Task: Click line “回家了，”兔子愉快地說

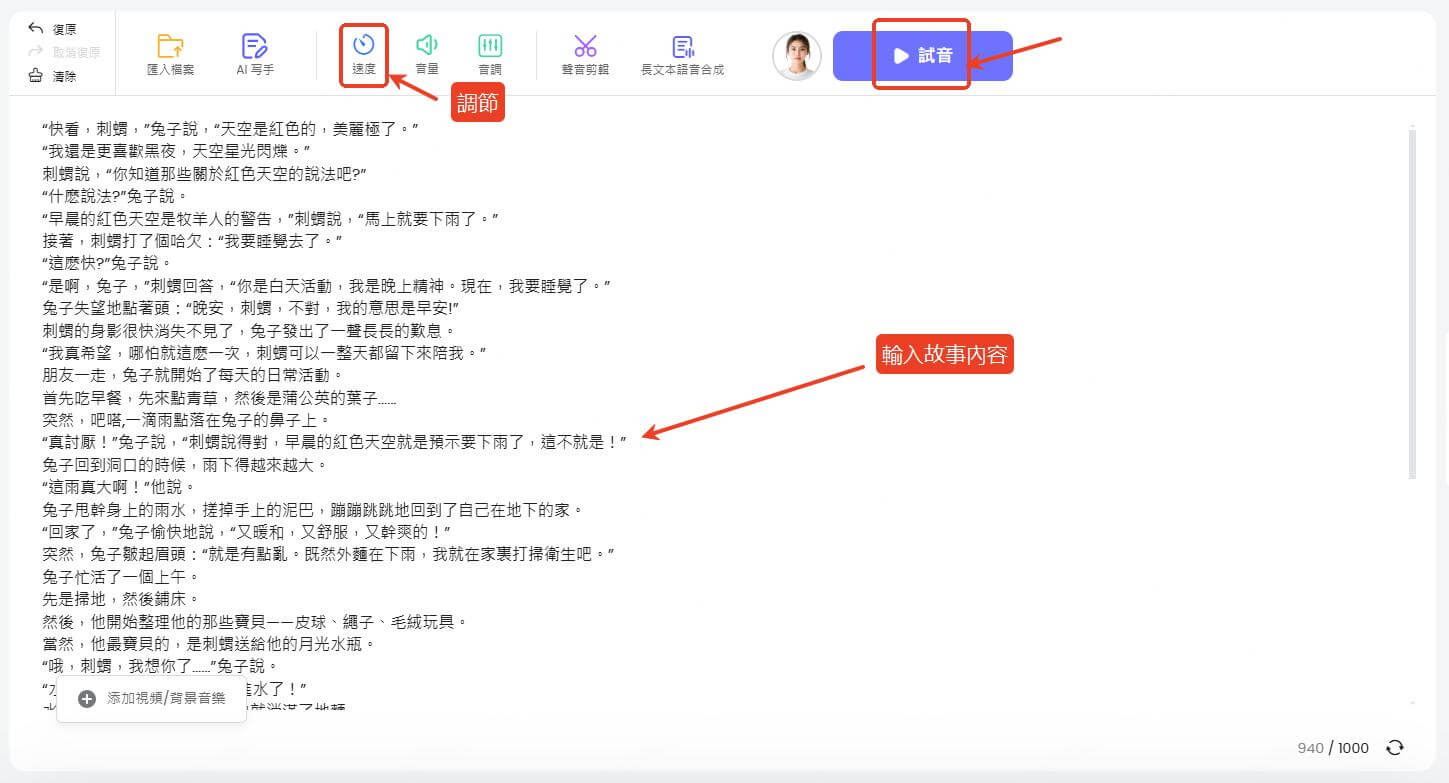Action: tap(247, 532)
